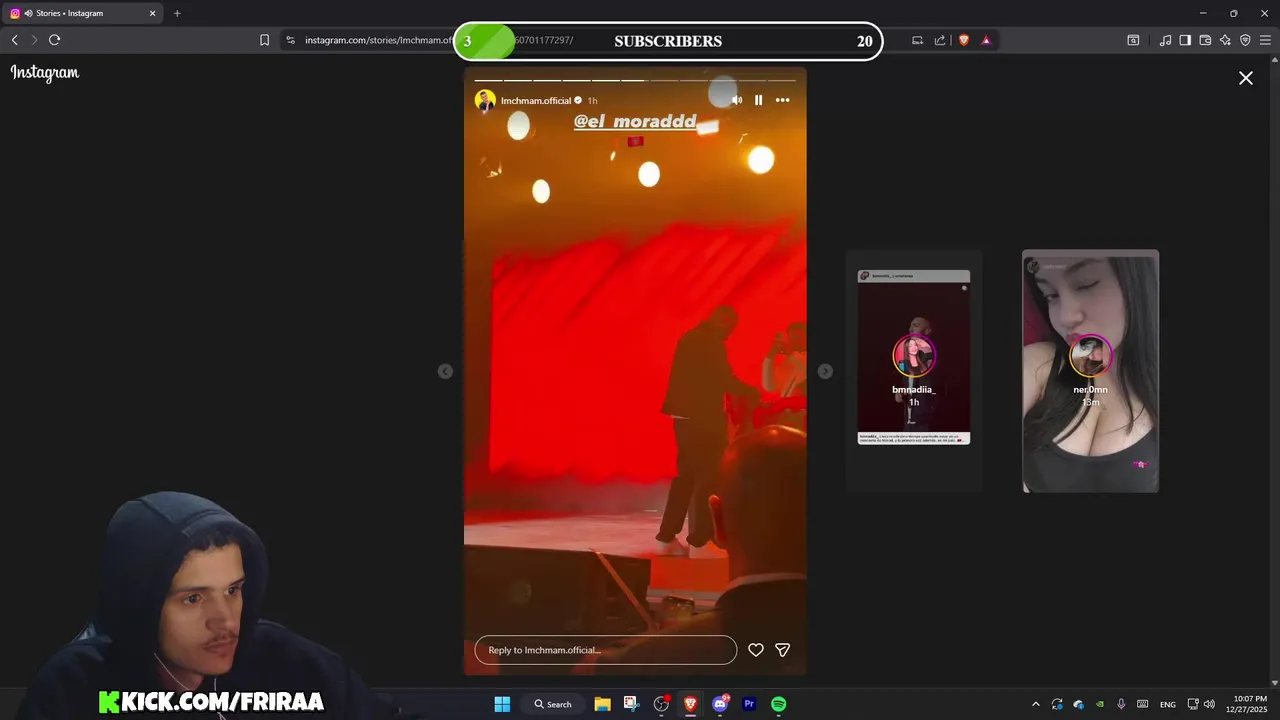The image size is (1280, 720).
Task: Click the NVIDIA tray icon
Action: click(1100, 704)
